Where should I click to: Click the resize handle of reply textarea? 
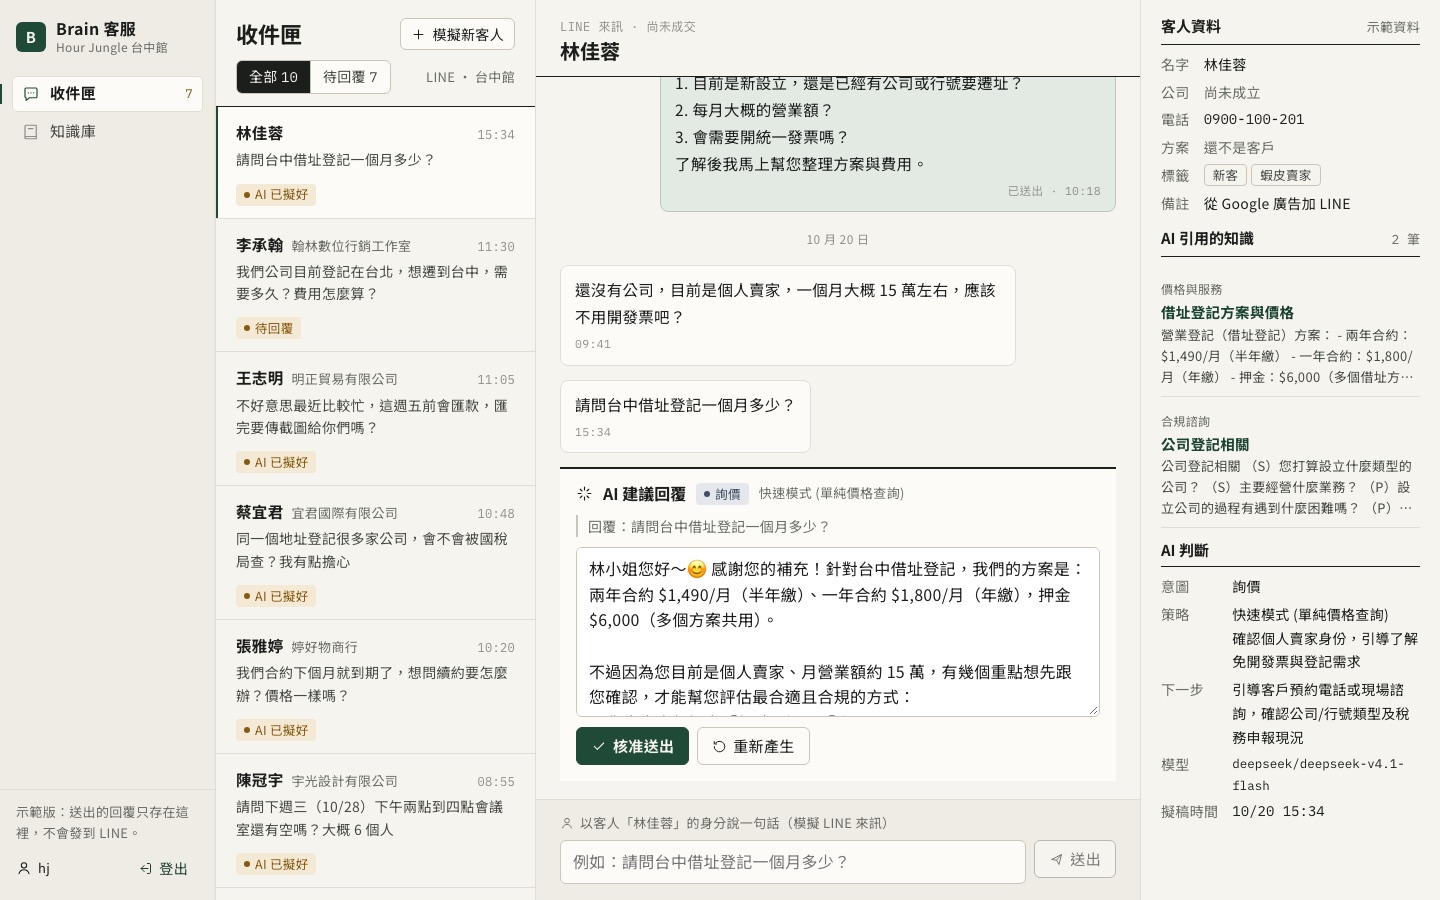pos(1093,710)
